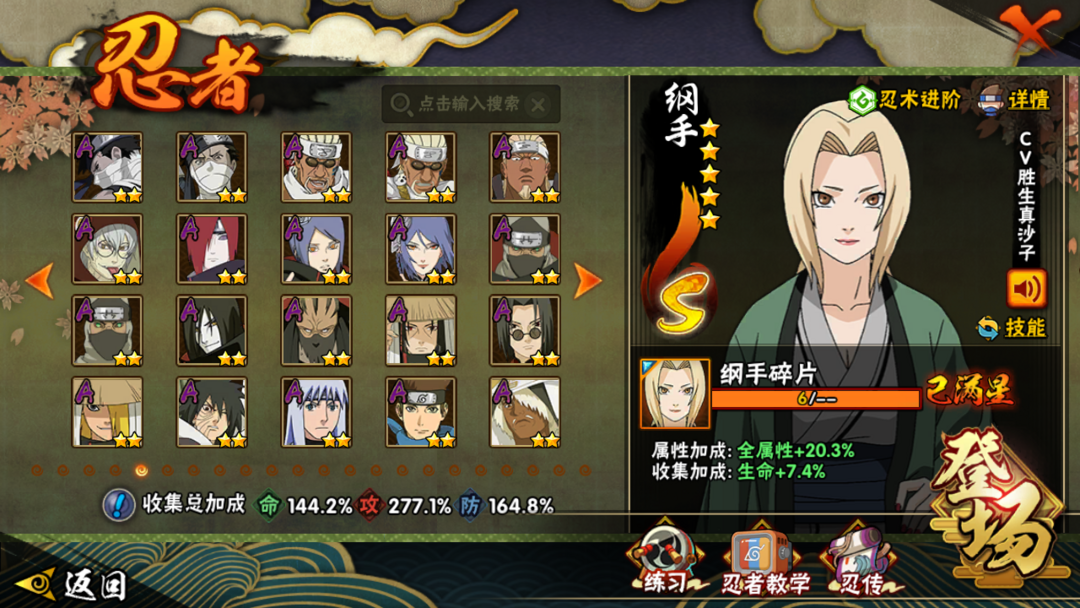Viewport: 1080px width, 608px height.
Task: Jump to the last page dot
Action: (585, 470)
